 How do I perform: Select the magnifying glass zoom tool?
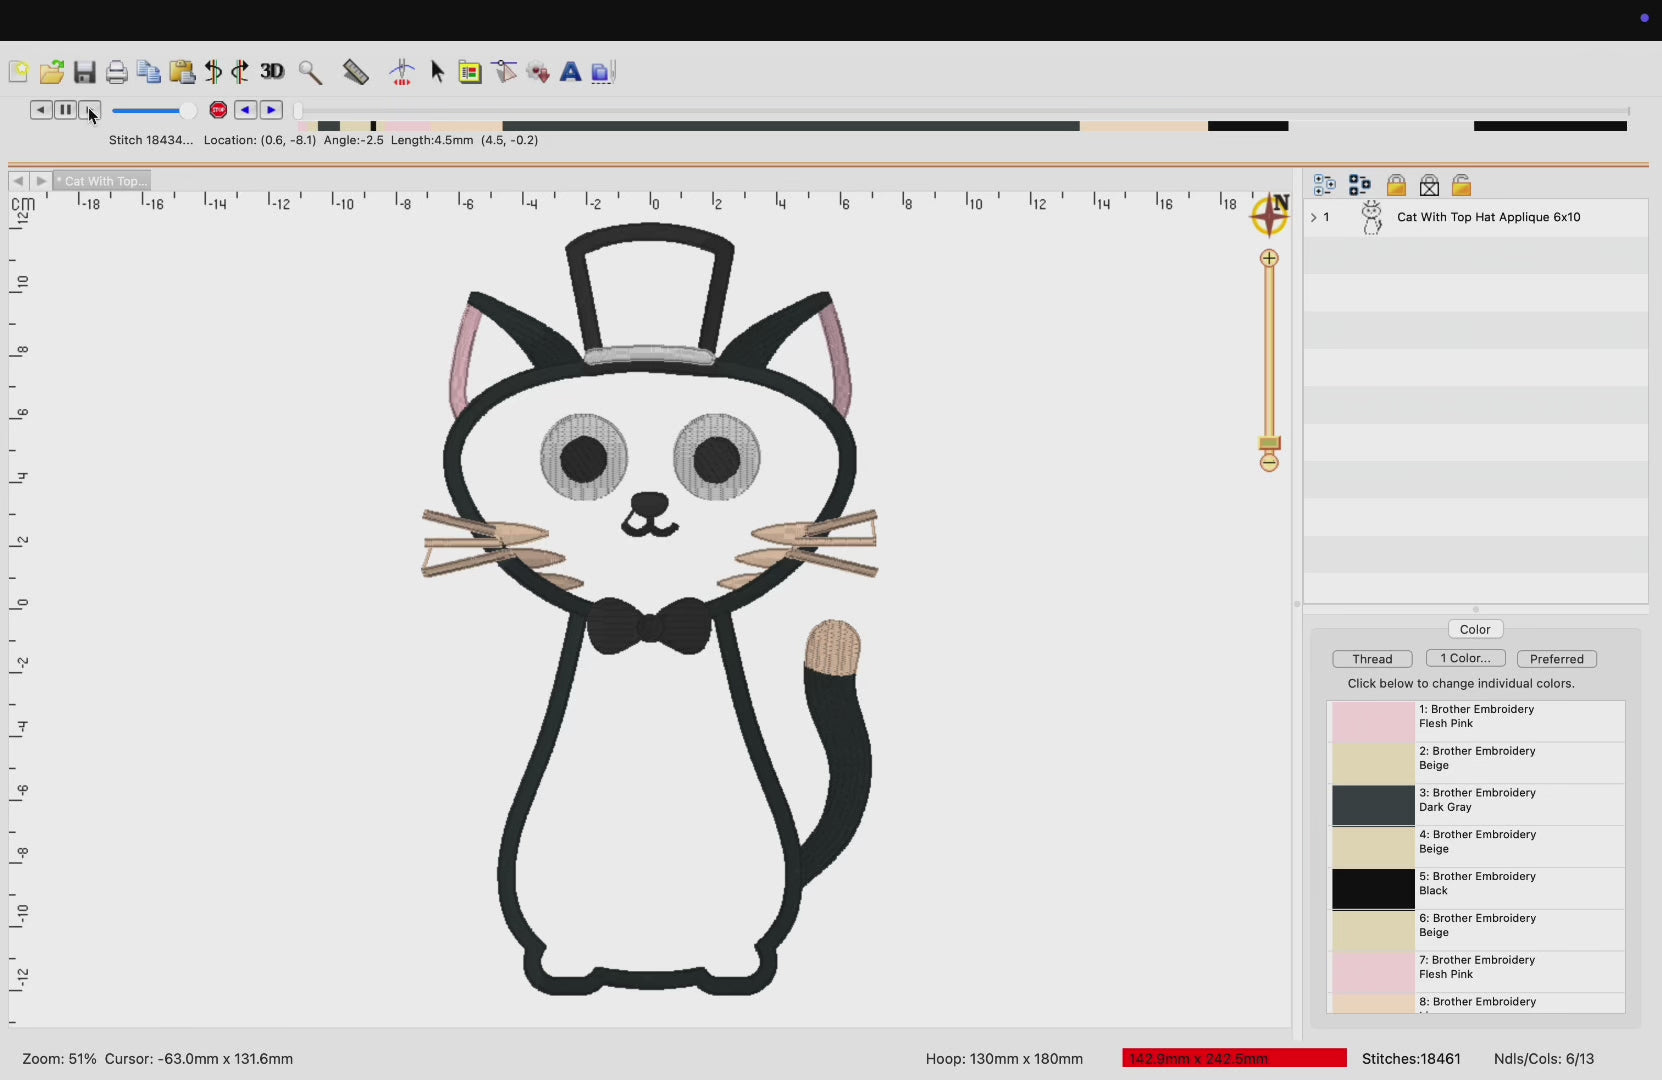point(310,72)
